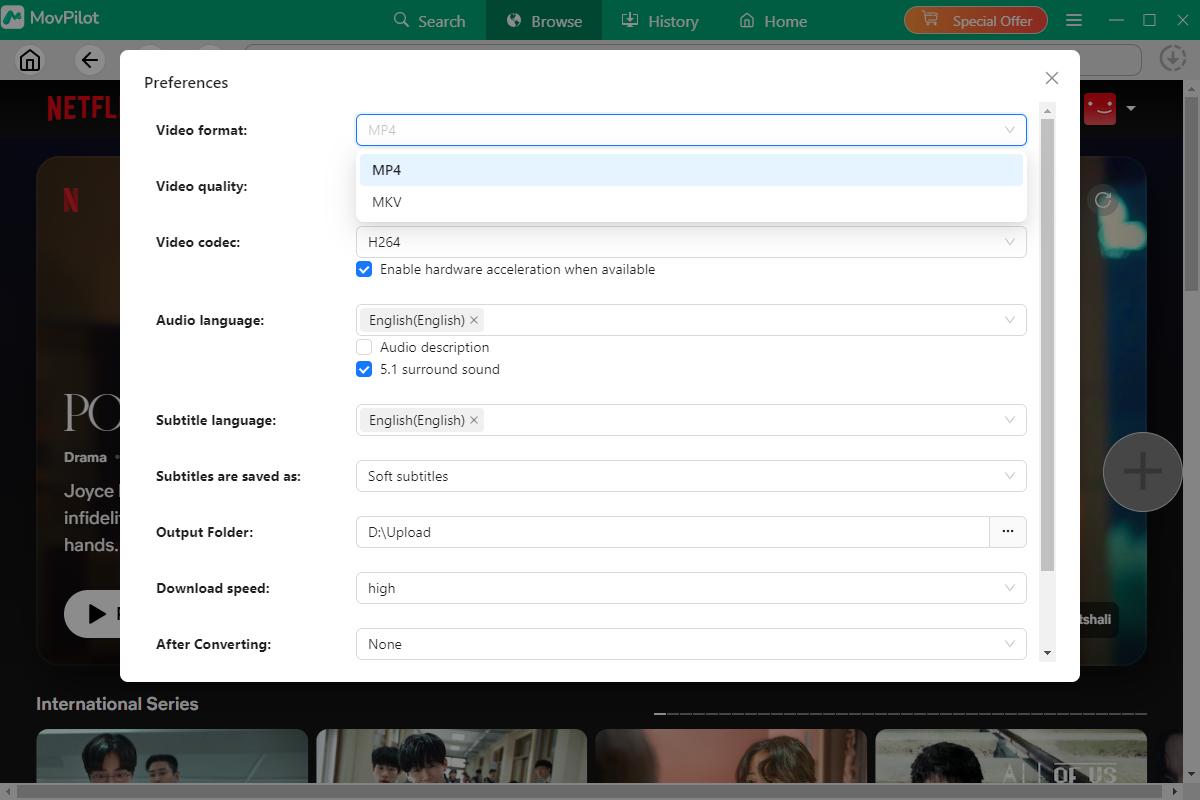Toggle Enable hardware acceleration checkbox
Viewport: 1200px width, 800px height.
(x=364, y=269)
